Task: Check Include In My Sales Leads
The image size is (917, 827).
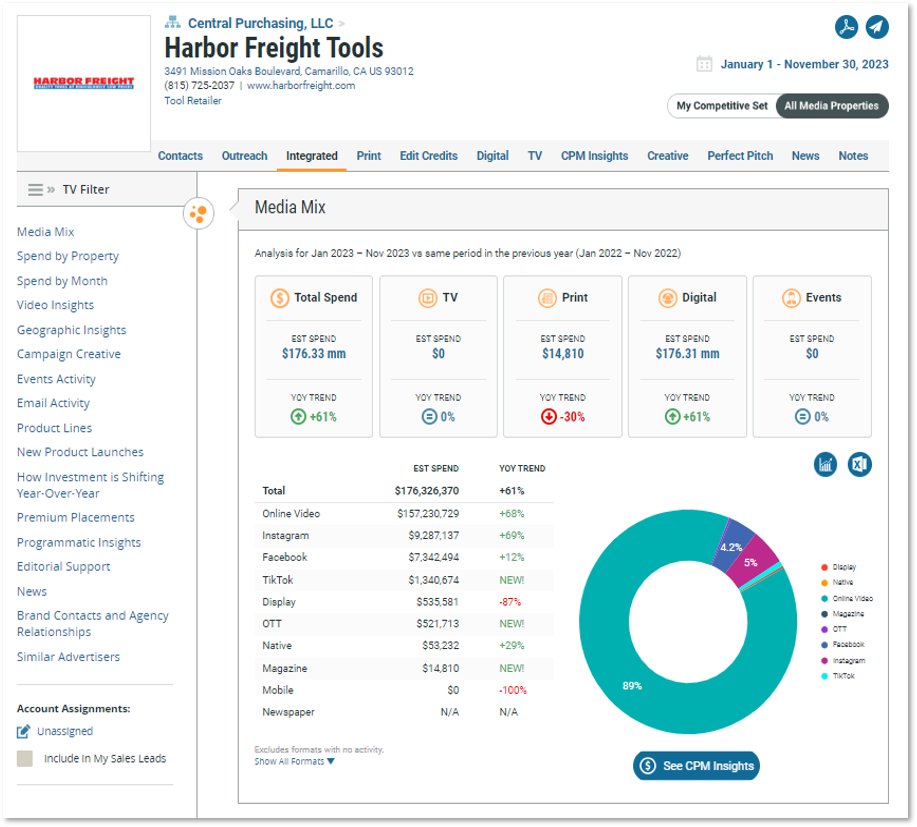Action: (x=25, y=759)
